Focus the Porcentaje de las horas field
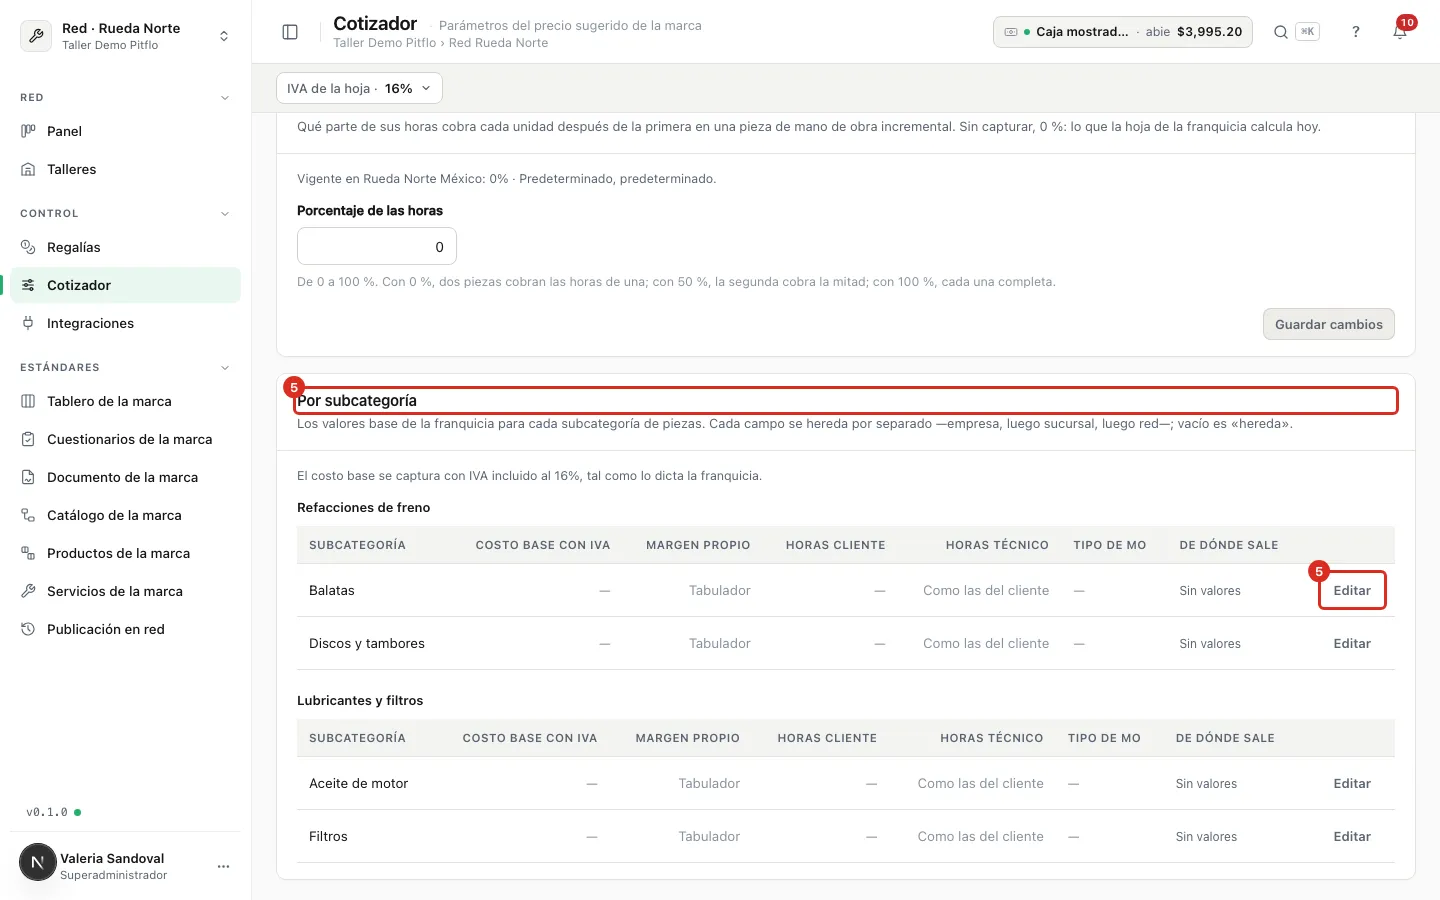The width and height of the screenshot is (1440, 900). (377, 246)
